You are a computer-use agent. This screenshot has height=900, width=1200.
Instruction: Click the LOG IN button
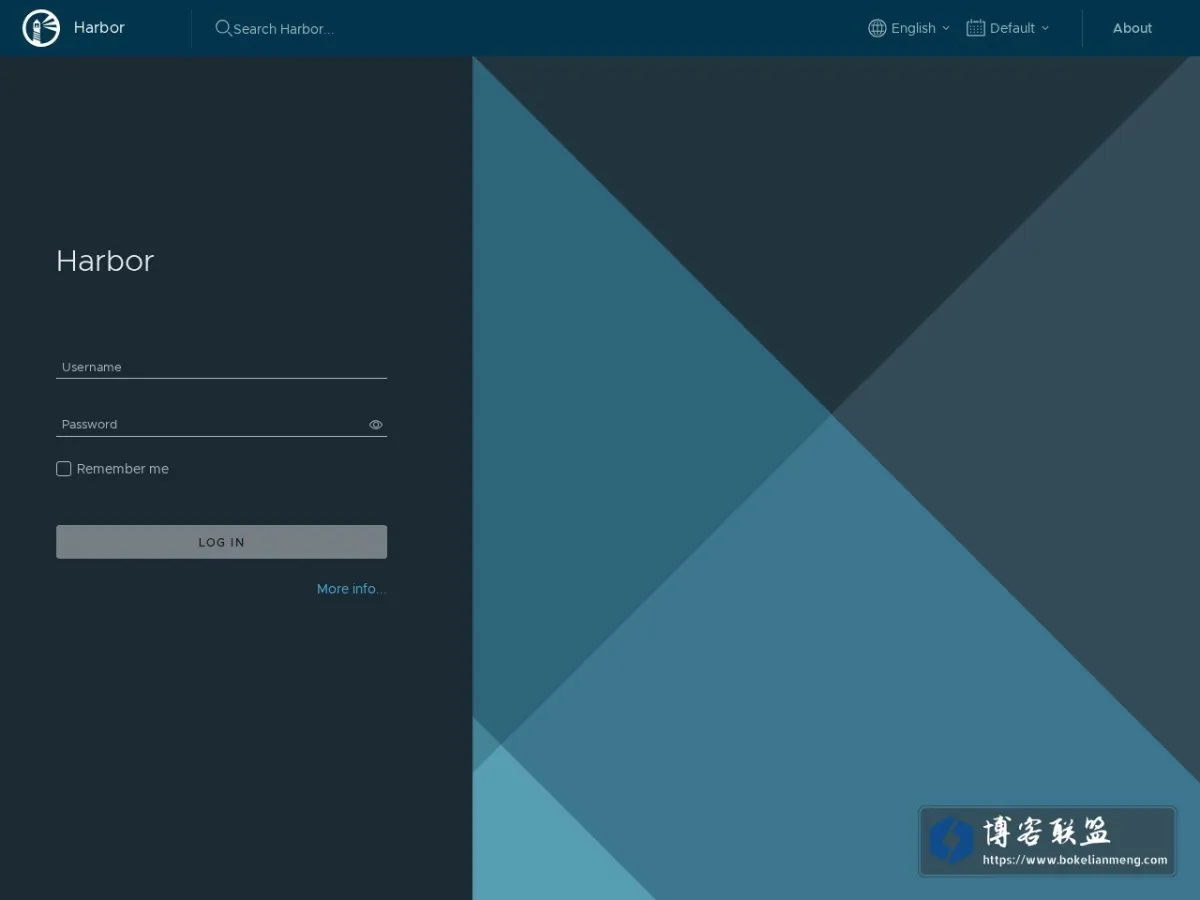coord(221,542)
